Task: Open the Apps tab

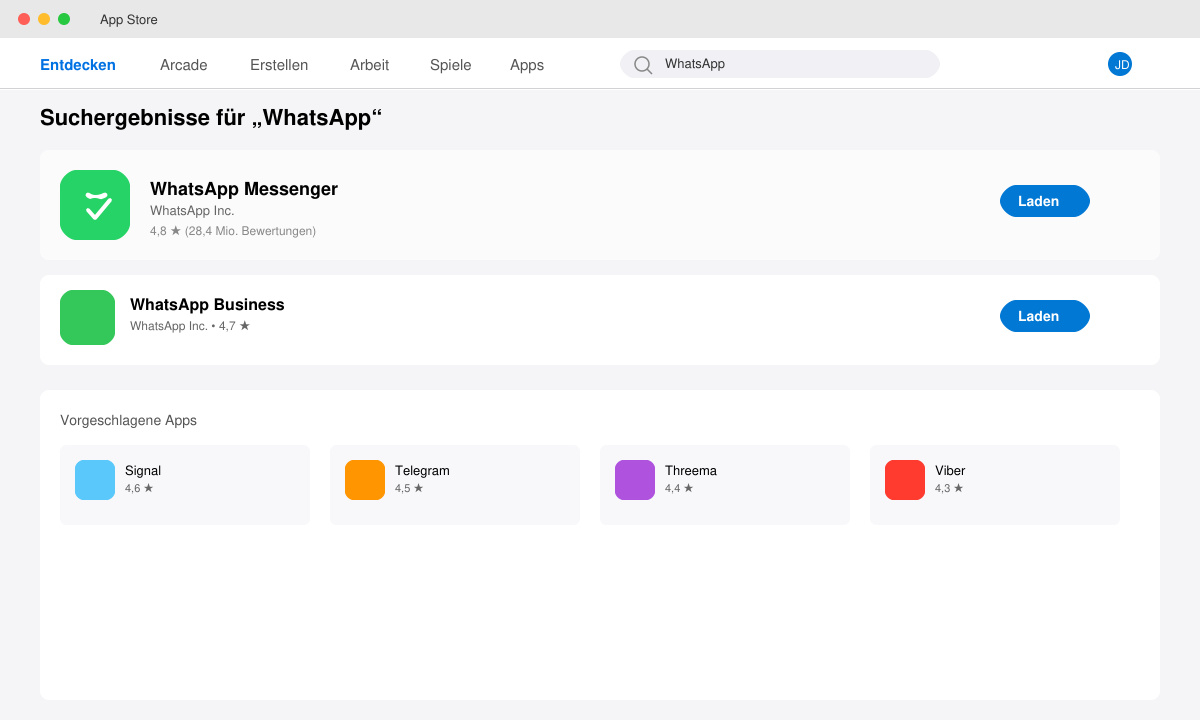Action: [x=527, y=65]
